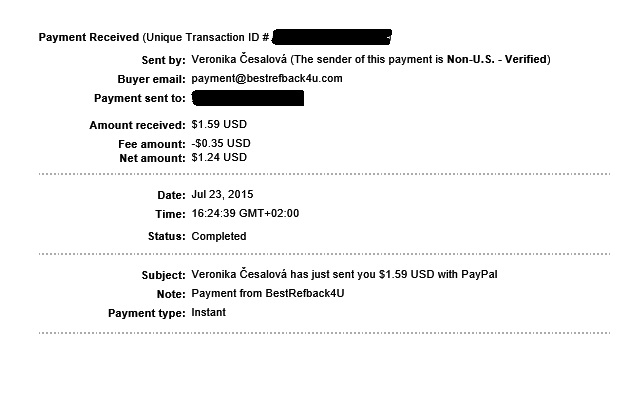
Task: Click the Subject line text
Action: pos(344,275)
